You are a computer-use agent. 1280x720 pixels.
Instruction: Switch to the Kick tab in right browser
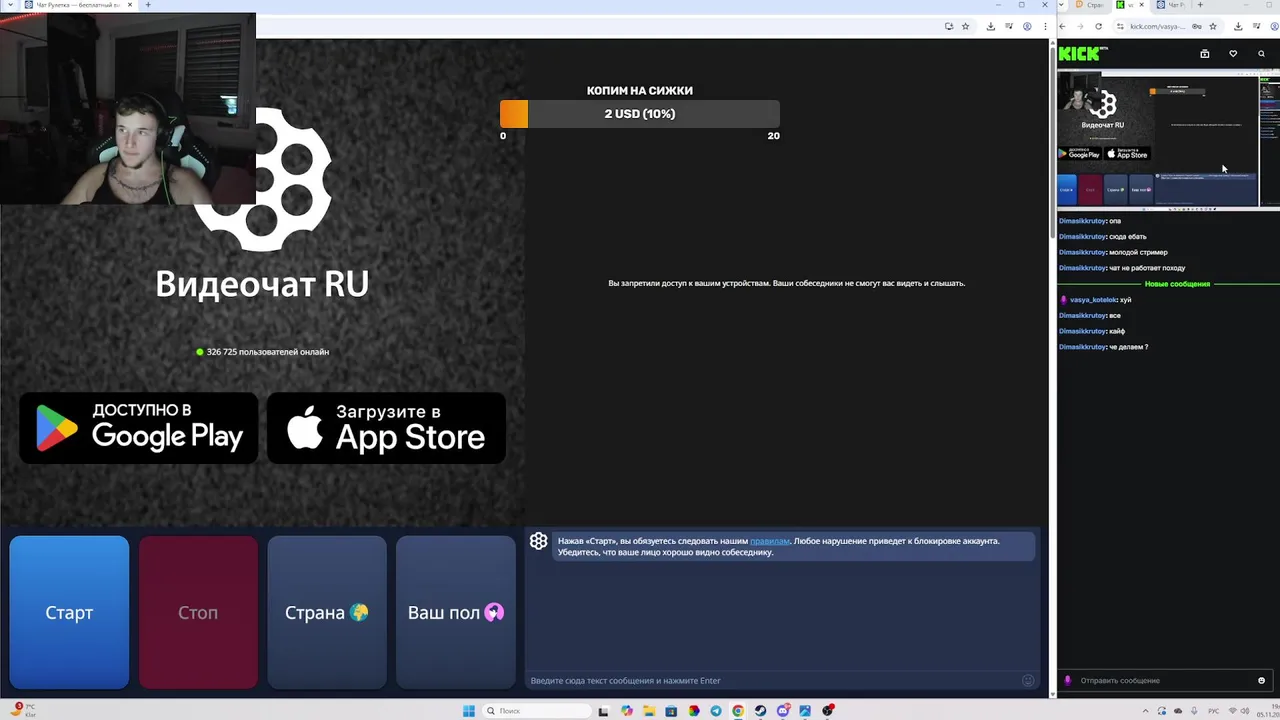tap(1129, 5)
